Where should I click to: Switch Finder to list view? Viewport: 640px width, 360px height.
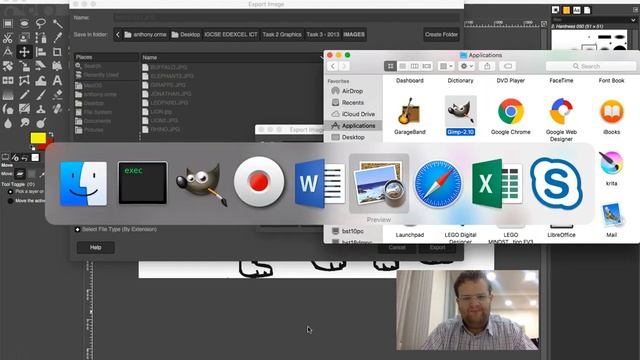pos(402,66)
